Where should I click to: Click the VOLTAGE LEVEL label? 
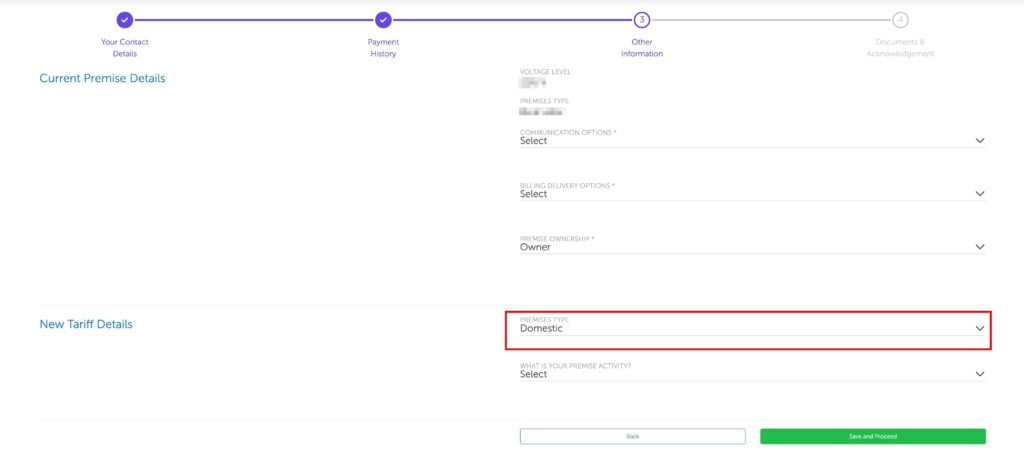(x=545, y=72)
